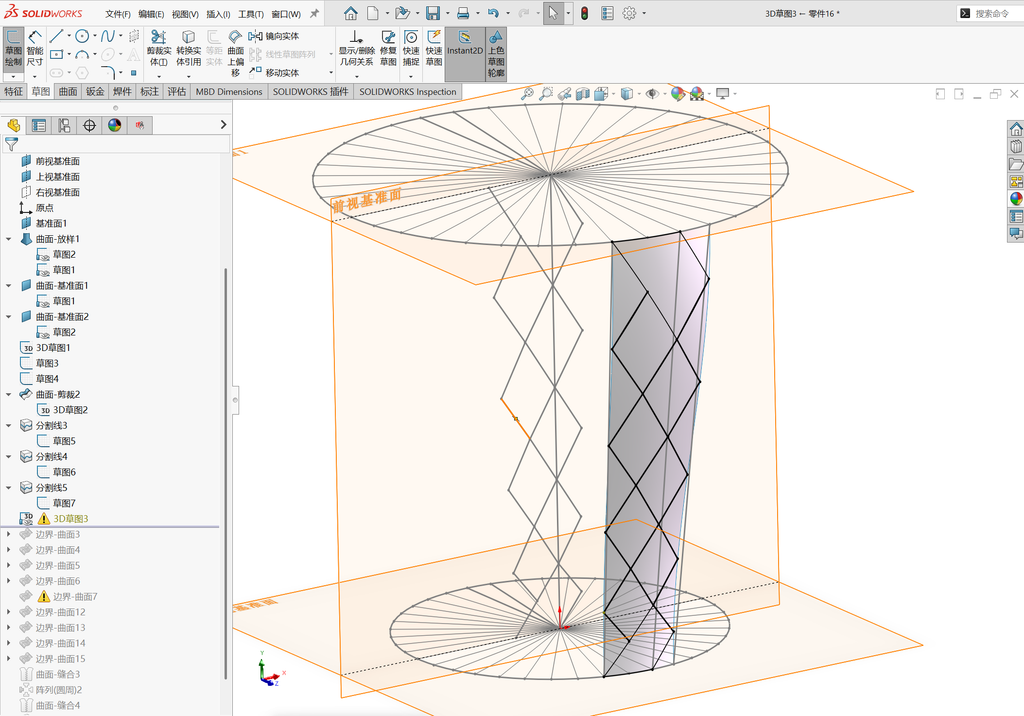Viewport: 1024px width, 716px height.
Task: Select the Arc sketch tool
Action: point(82,54)
